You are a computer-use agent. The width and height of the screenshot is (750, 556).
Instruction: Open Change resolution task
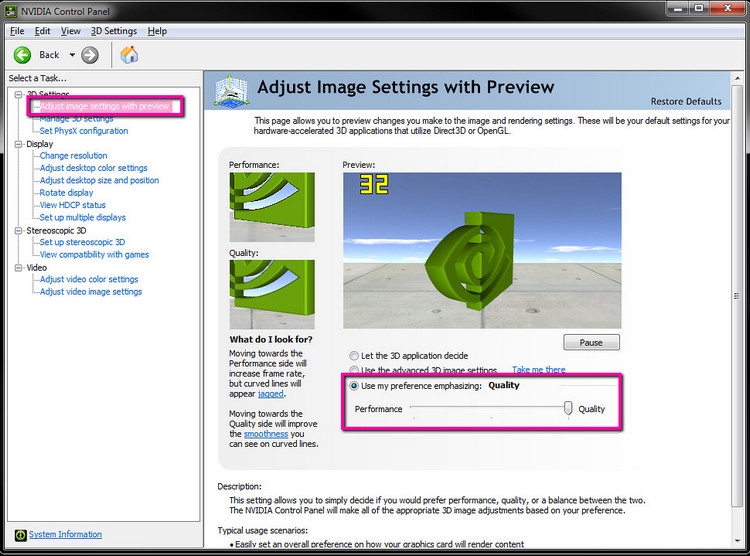pos(73,156)
